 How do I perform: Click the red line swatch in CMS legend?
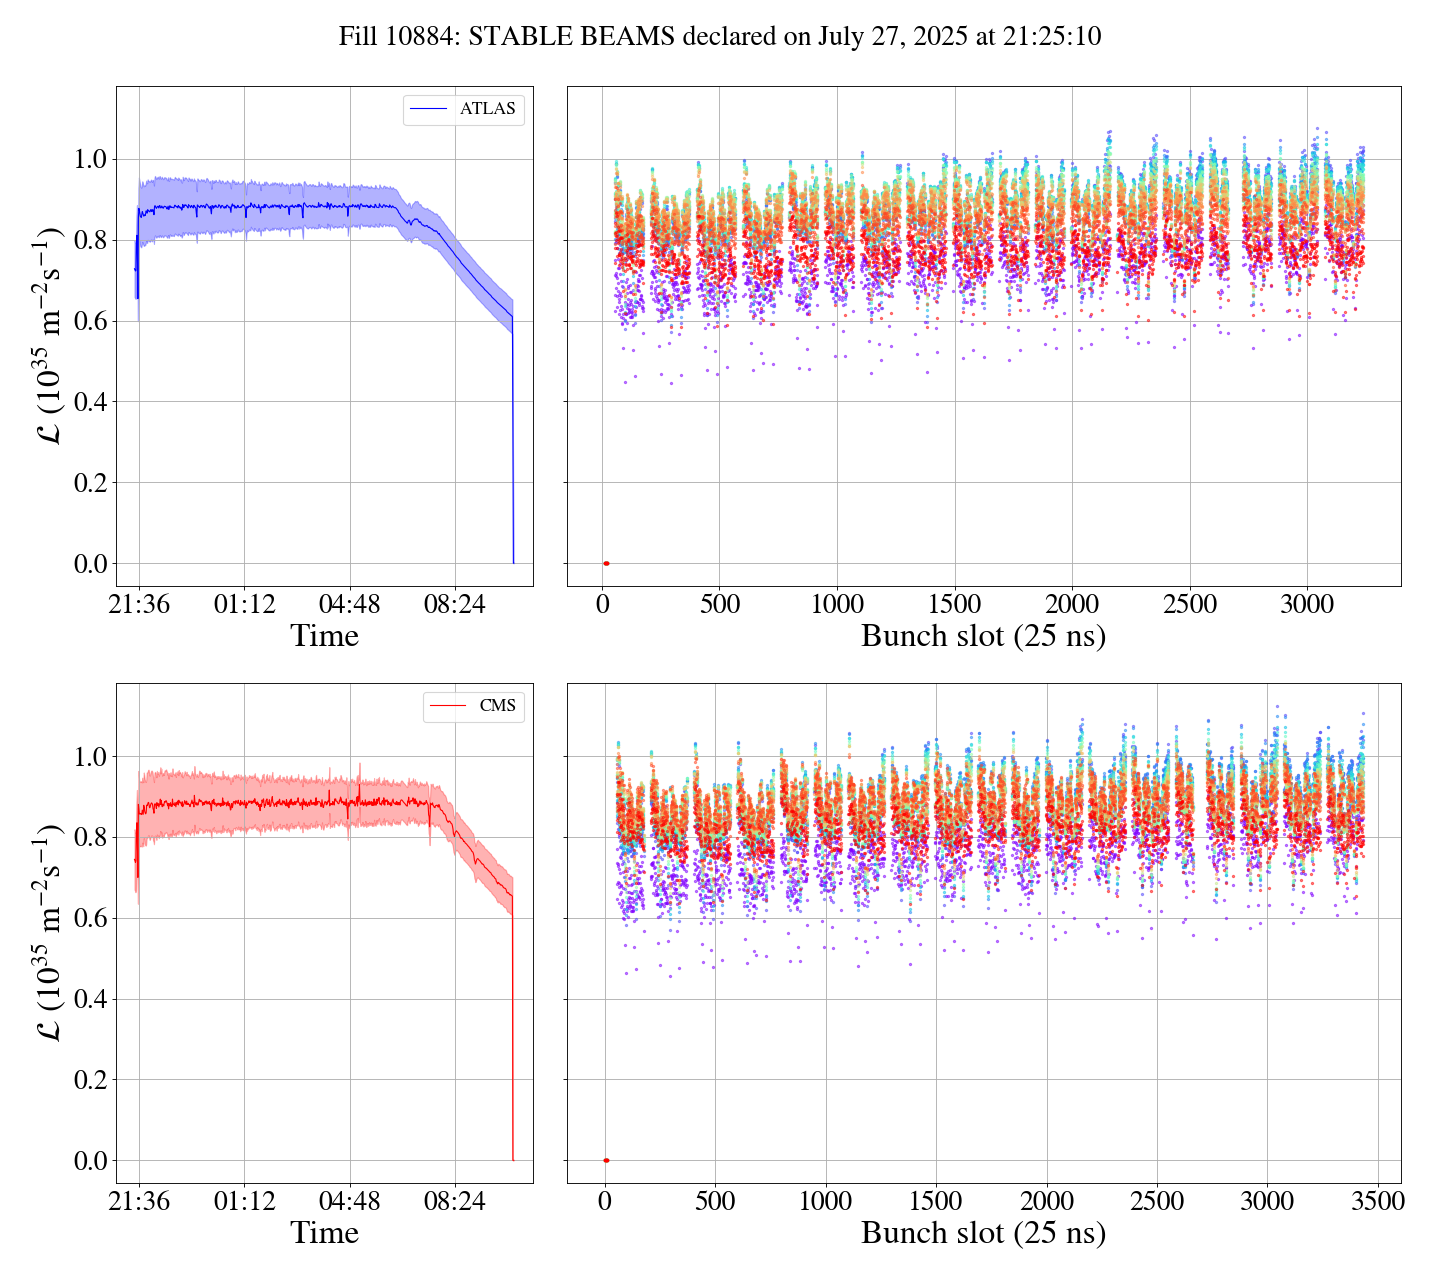[x=448, y=706]
